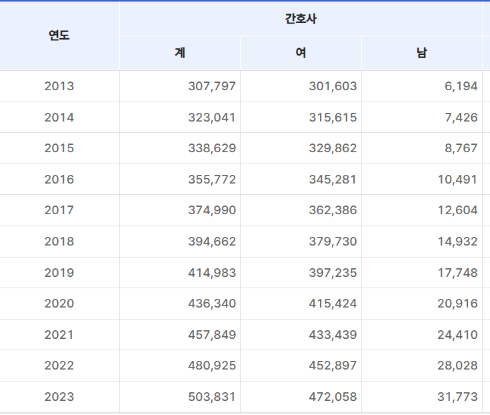Click the female value 397,235
This screenshot has width=490, height=415.
(x=333, y=273)
